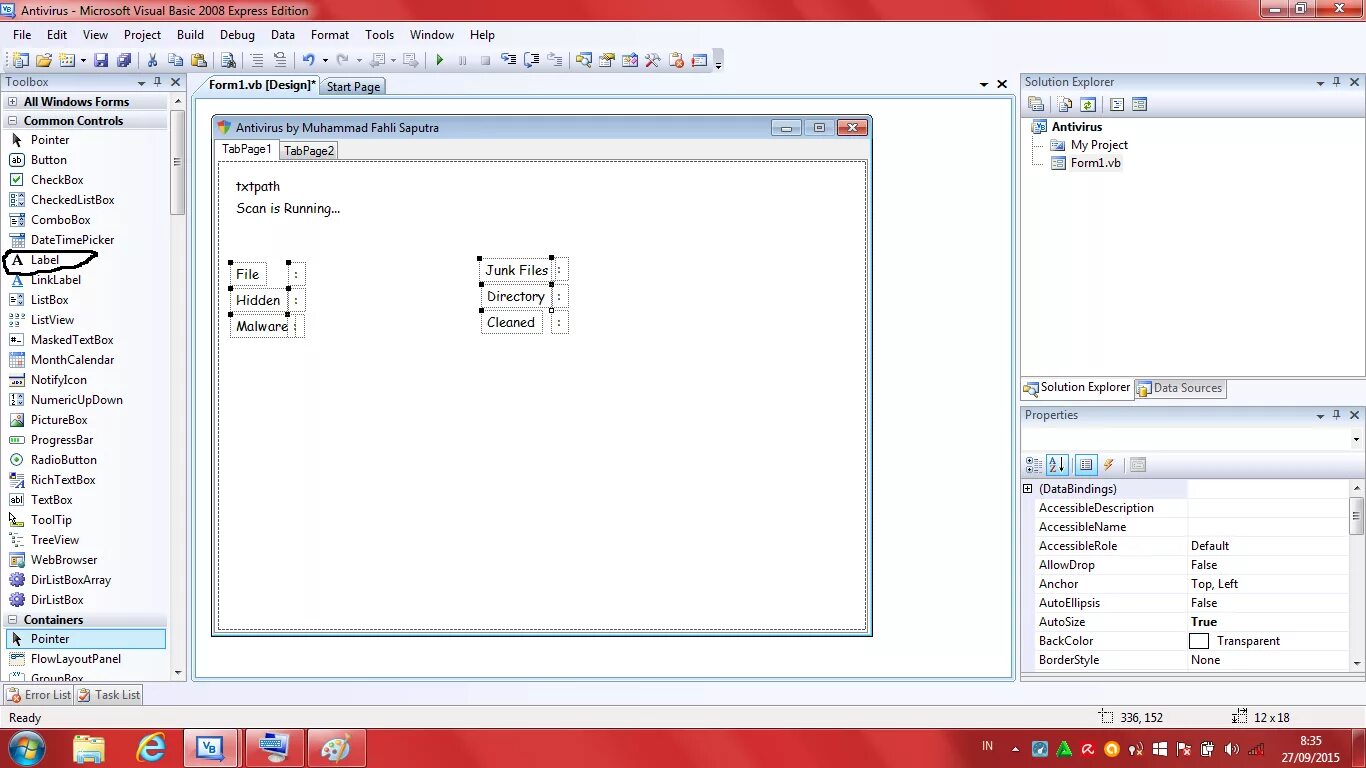Toggle auto-hide pin on Toolbox panel

pyautogui.click(x=157, y=82)
